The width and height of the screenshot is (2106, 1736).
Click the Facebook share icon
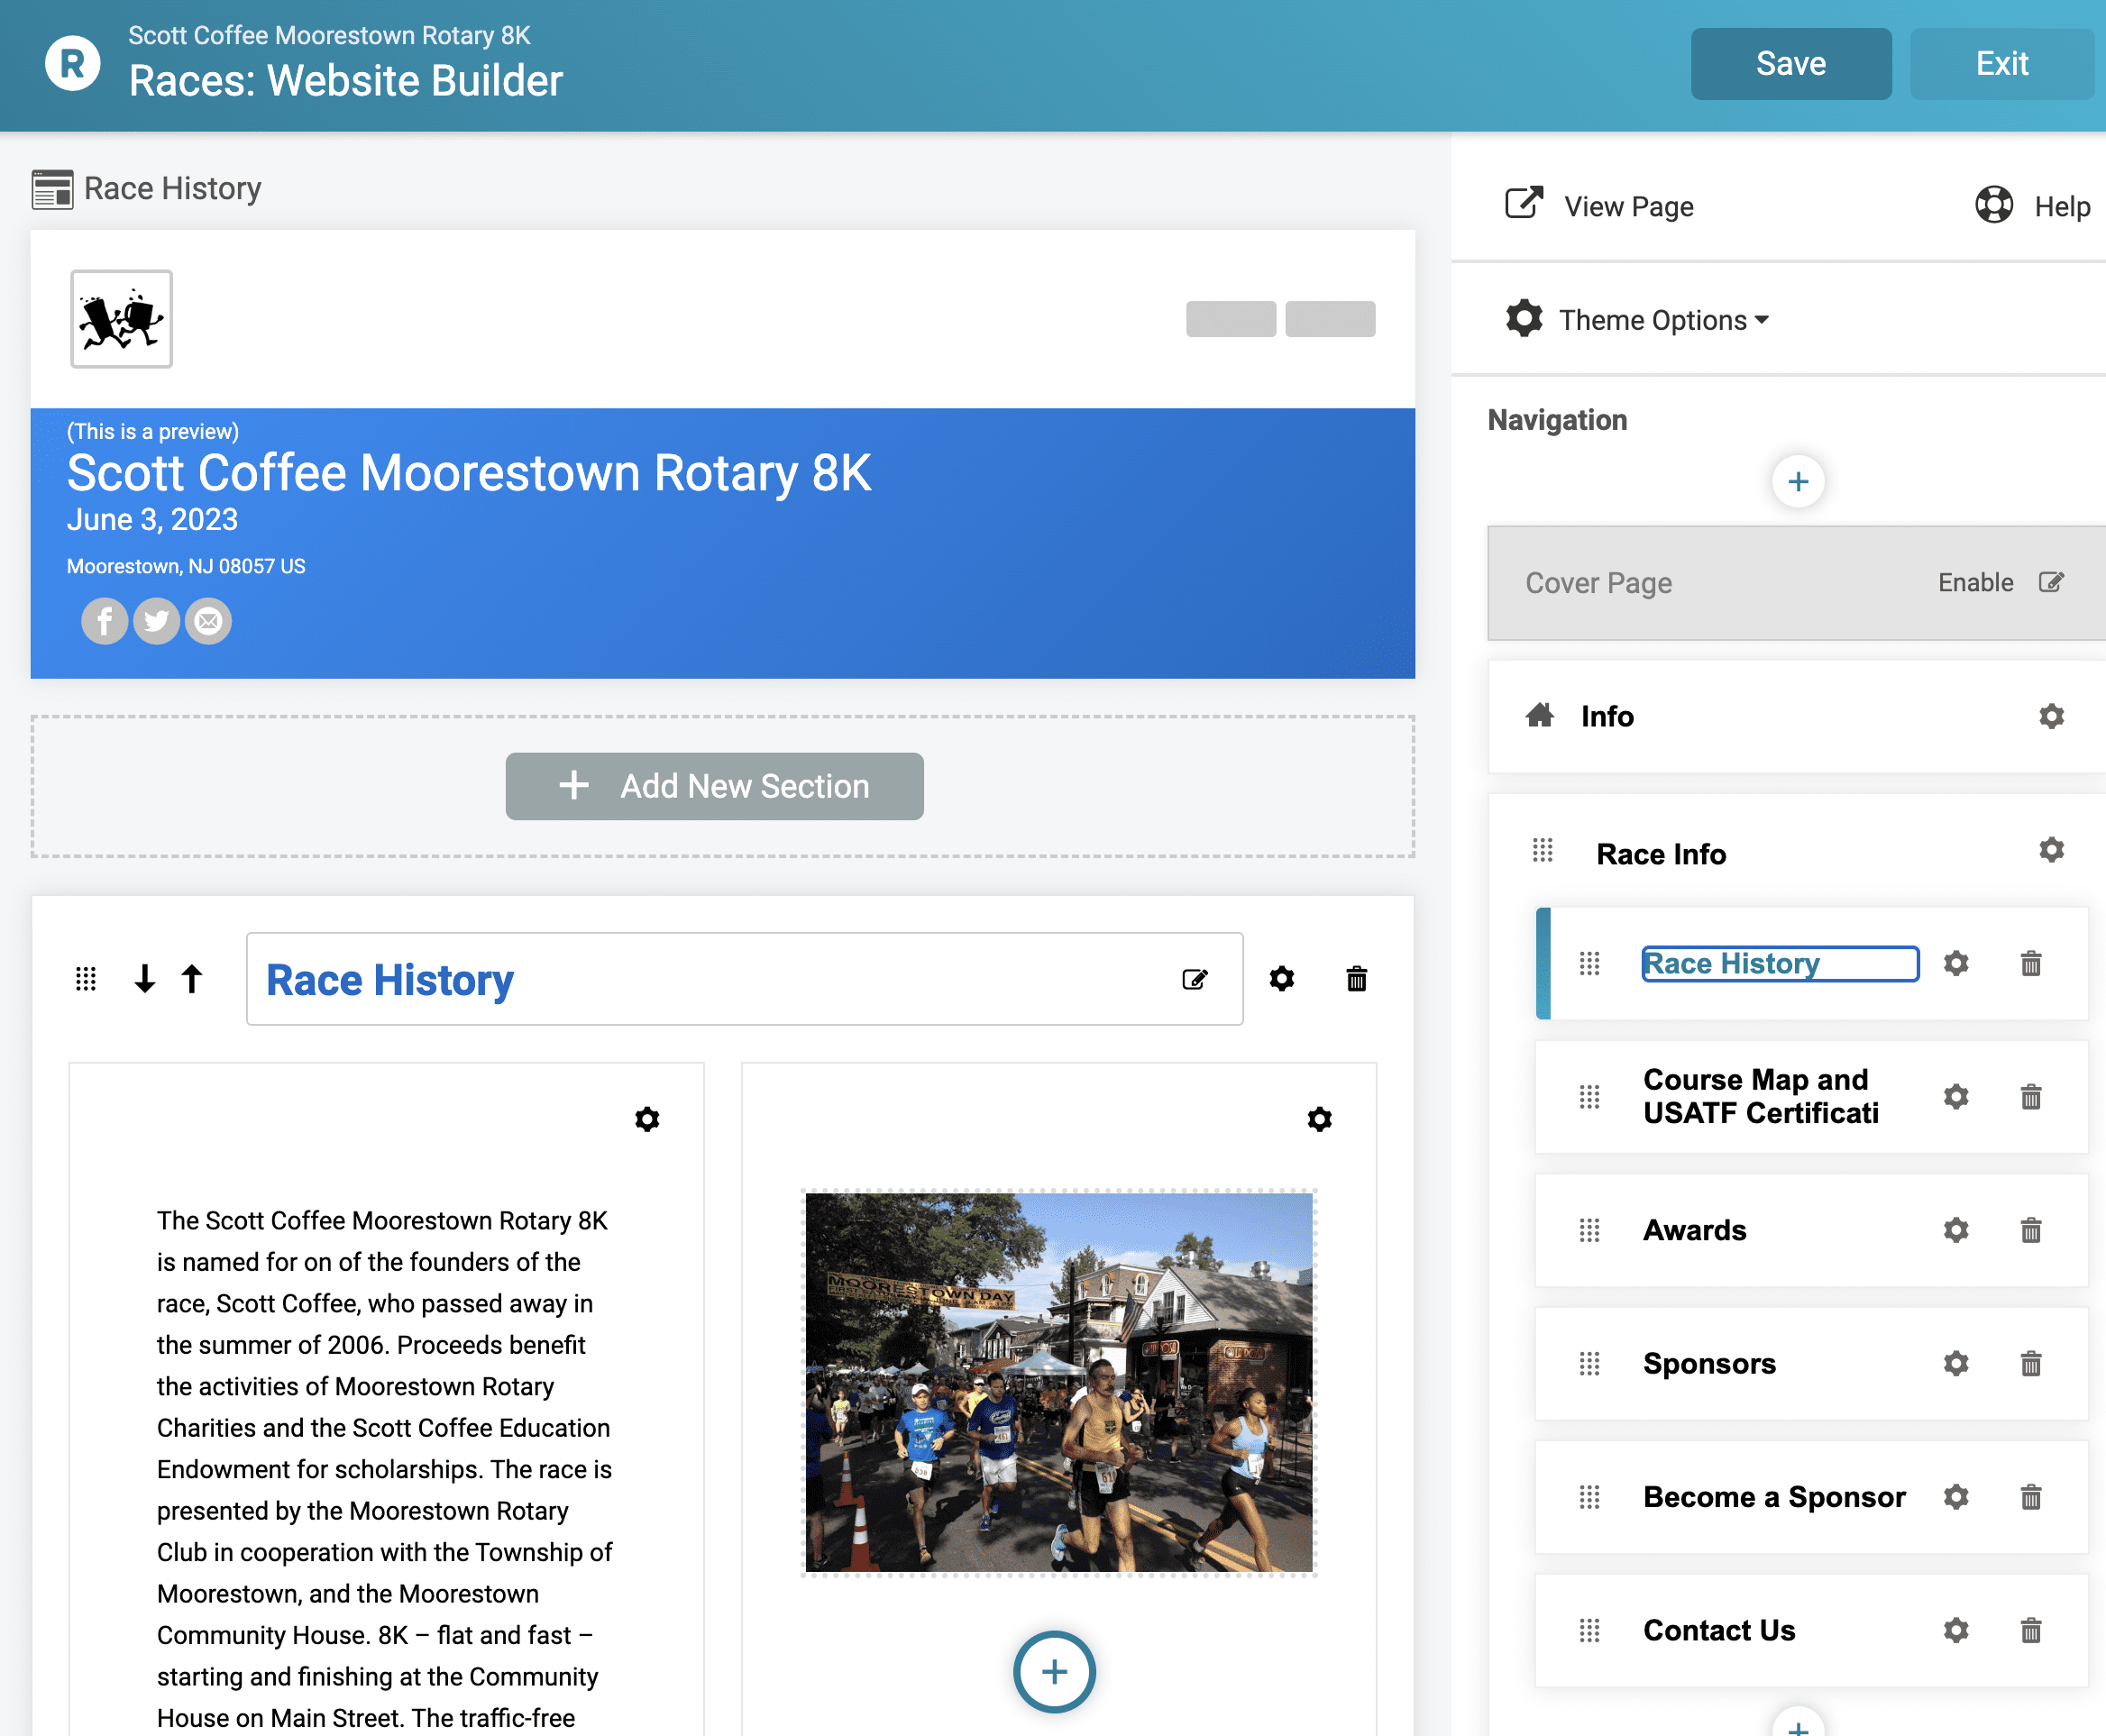(104, 621)
